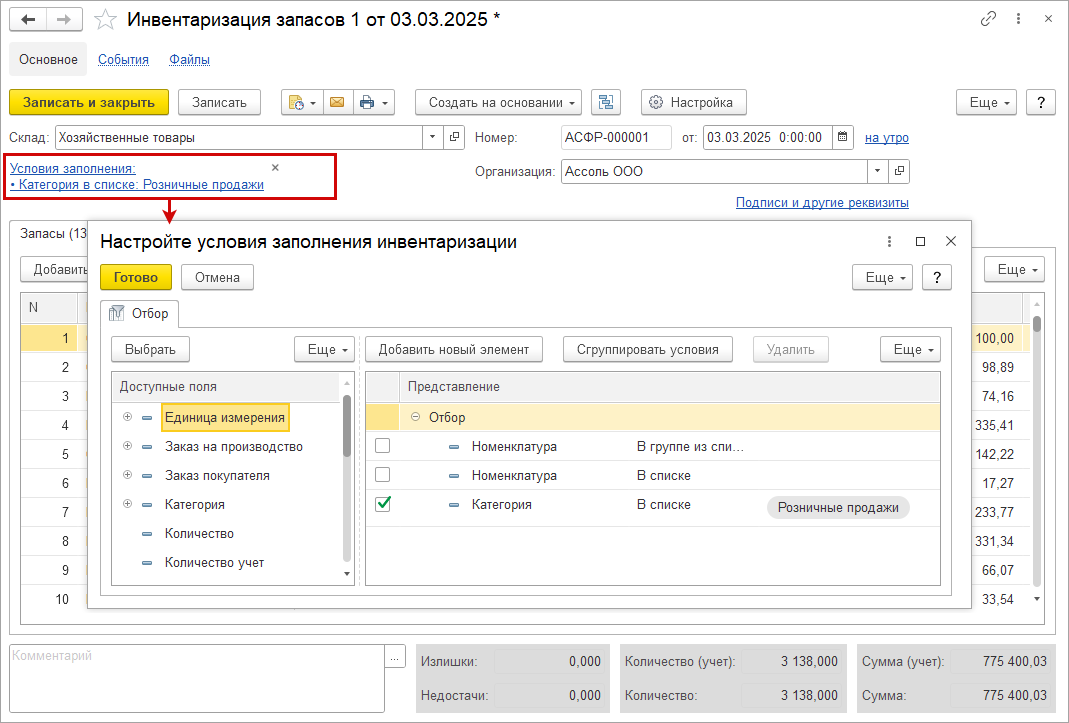The width and height of the screenshot is (1069, 723).
Task: Open the Склад value in new window
Action: [454, 137]
